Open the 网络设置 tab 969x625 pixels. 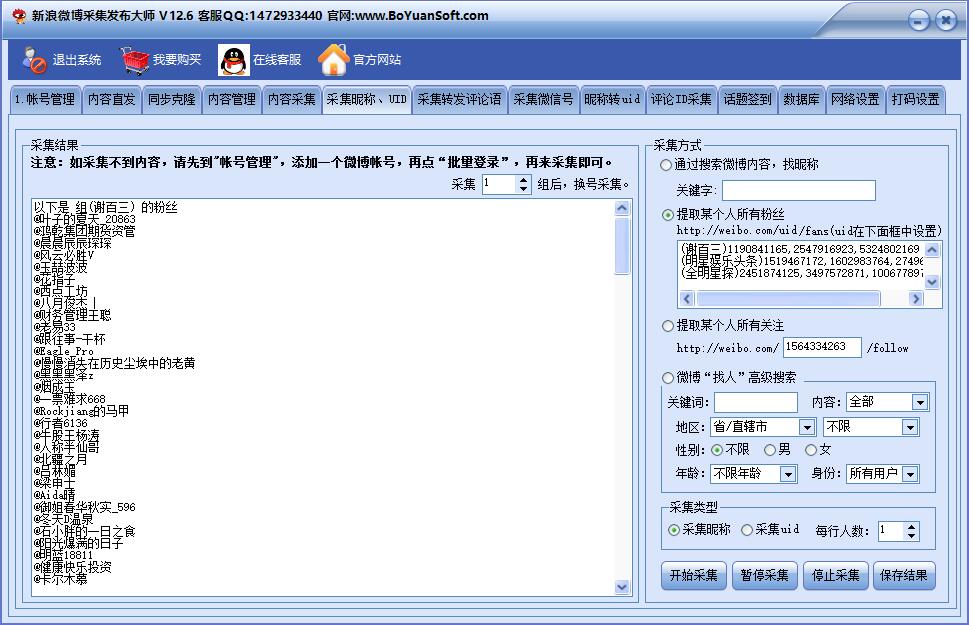(855, 100)
